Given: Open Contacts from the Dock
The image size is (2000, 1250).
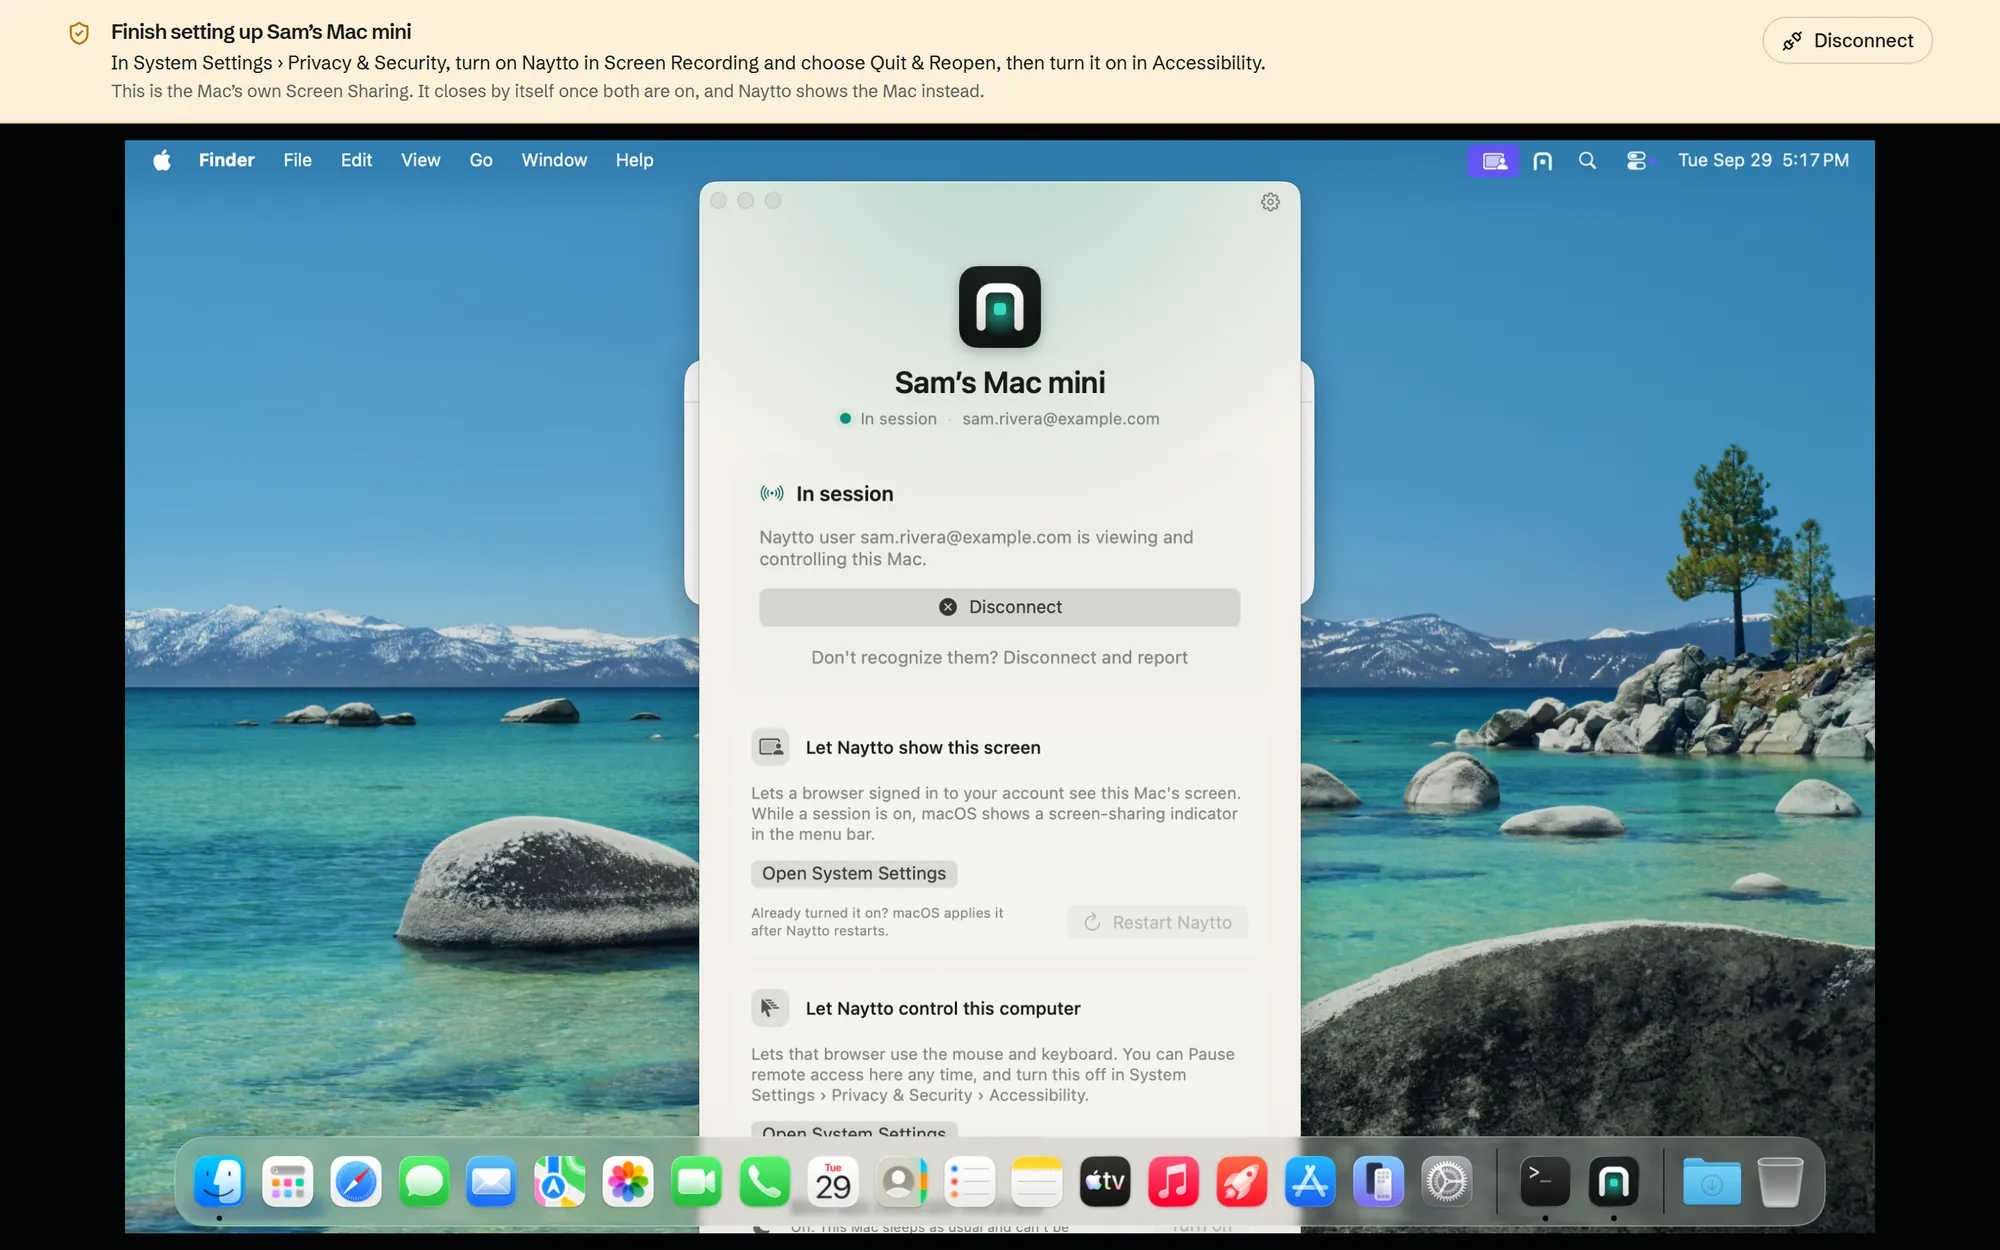Looking at the screenshot, I should [x=901, y=1182].
